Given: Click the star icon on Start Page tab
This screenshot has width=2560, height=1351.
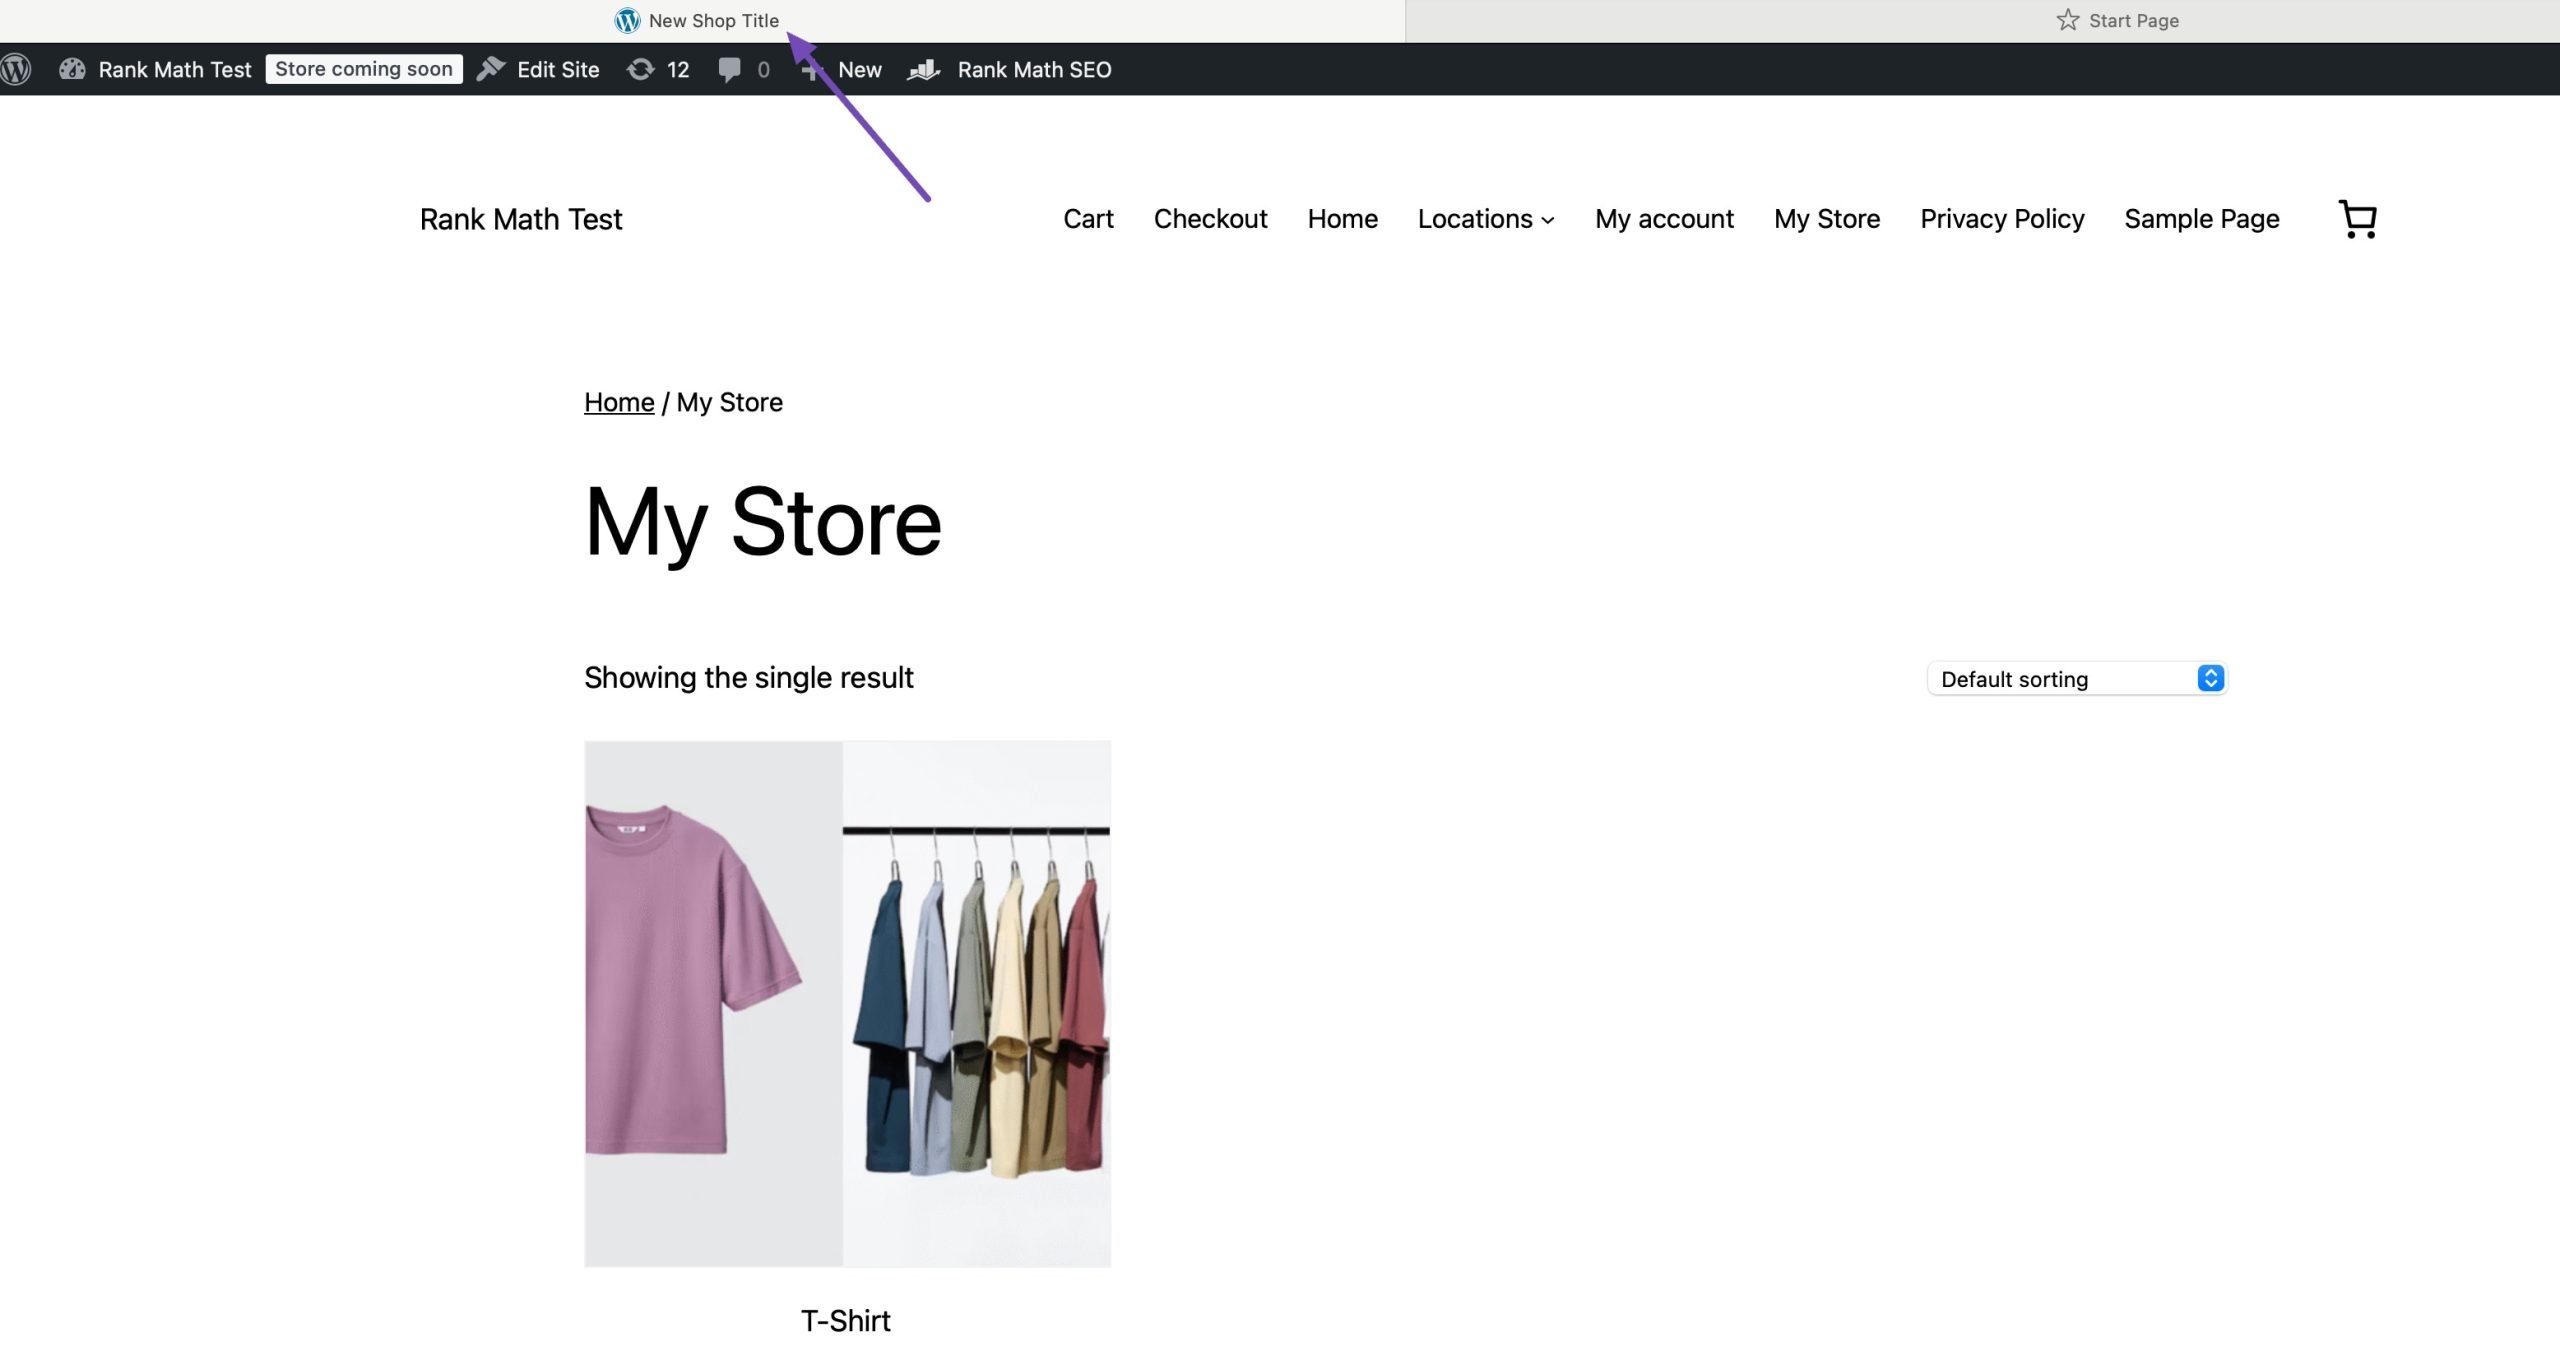Looking at the screenshot, I should pos(2067,20).
